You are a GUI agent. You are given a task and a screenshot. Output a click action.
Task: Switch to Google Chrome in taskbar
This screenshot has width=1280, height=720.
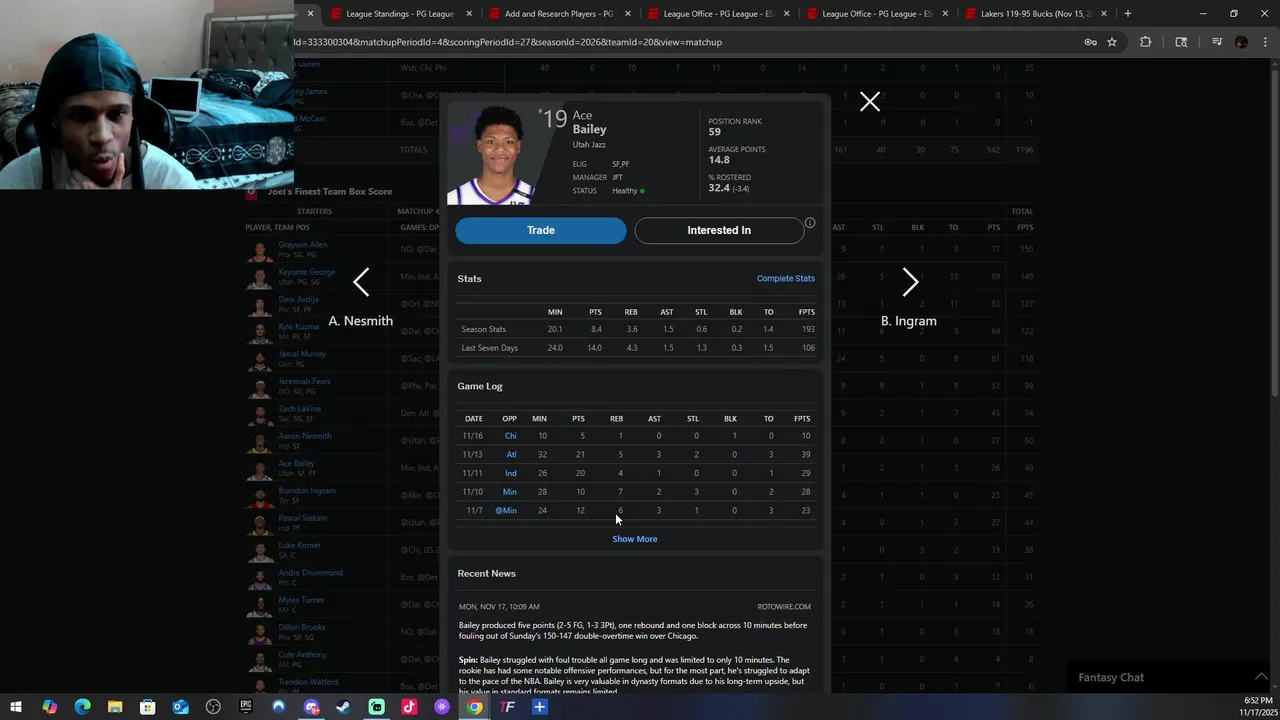tap(474, 707)
